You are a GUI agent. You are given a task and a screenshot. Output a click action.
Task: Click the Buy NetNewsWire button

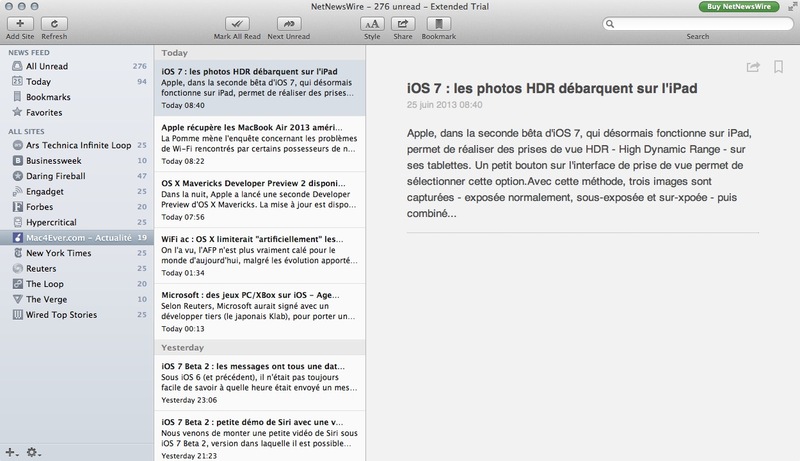pos(739,7)
